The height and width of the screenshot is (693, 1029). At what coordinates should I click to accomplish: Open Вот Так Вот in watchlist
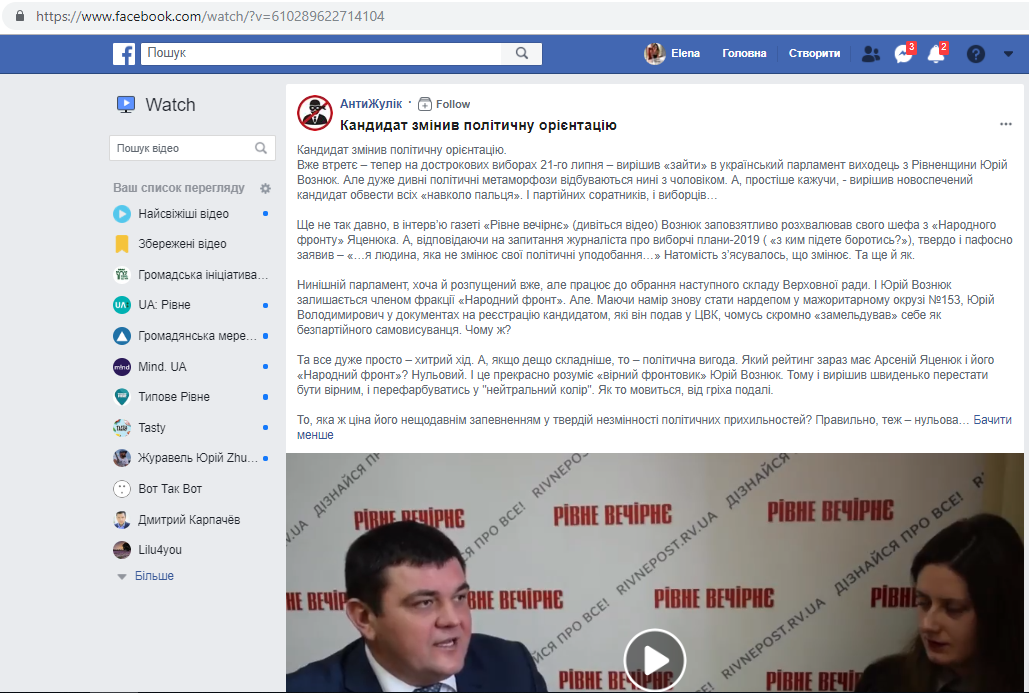170,489
